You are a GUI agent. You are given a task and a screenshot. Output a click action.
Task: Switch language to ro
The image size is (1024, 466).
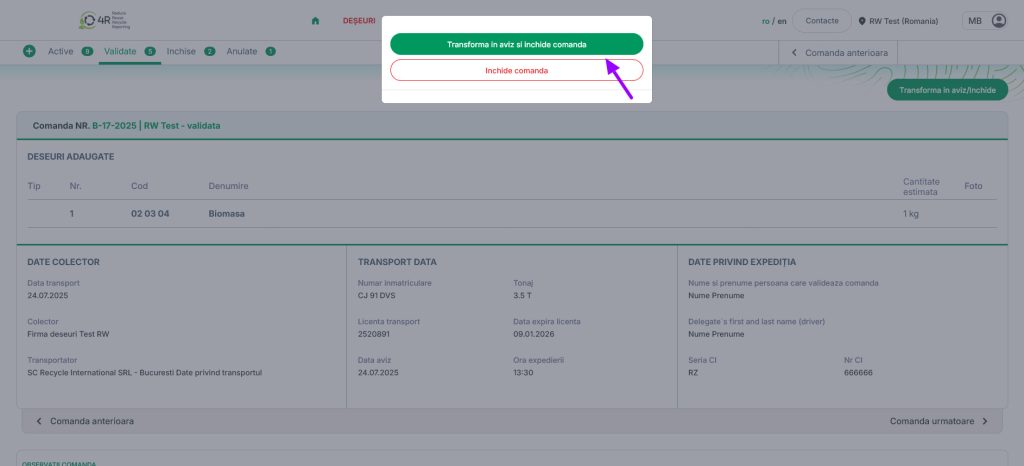(766, 20)
